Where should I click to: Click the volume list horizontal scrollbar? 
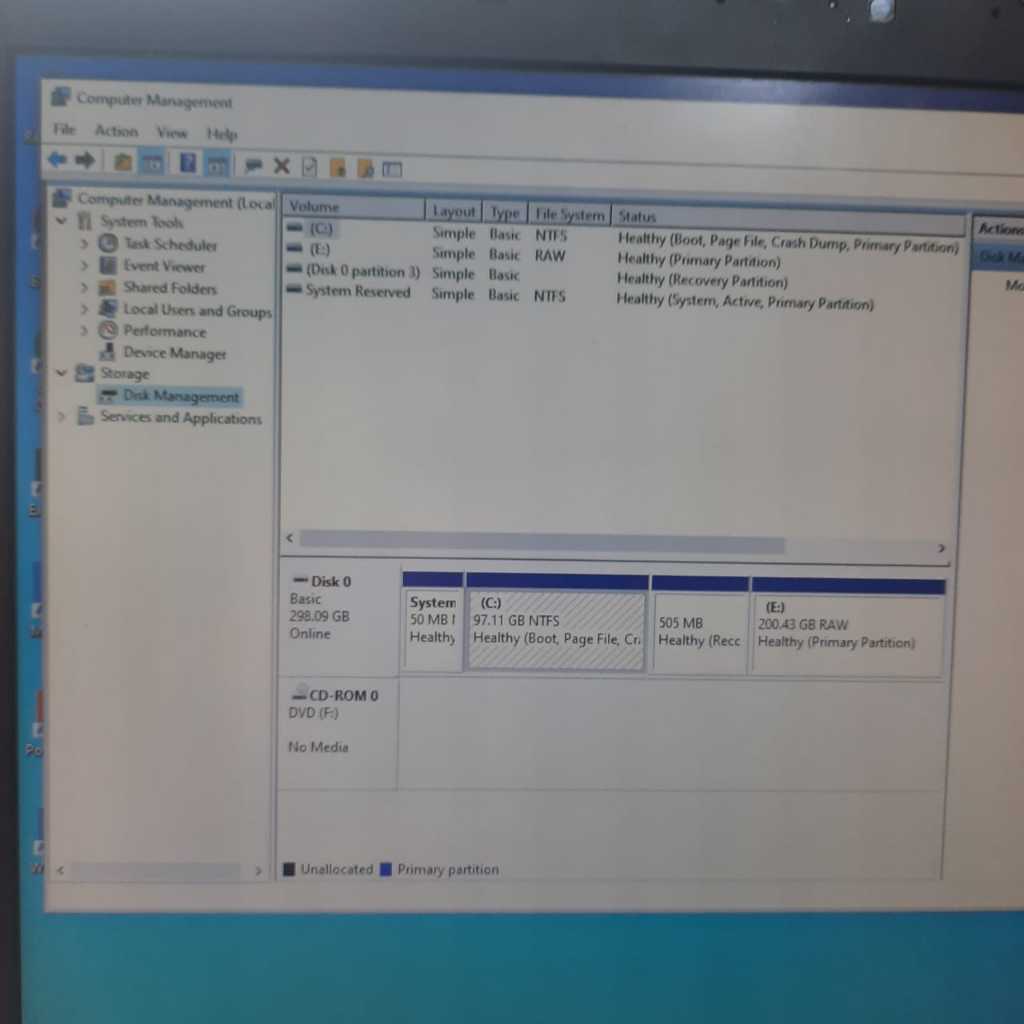(541, 543)
